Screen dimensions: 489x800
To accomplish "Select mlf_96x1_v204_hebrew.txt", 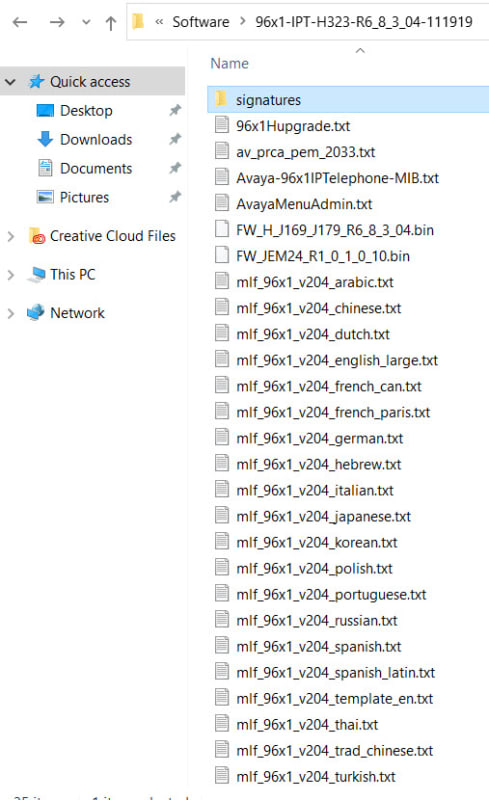I will 319,464.
